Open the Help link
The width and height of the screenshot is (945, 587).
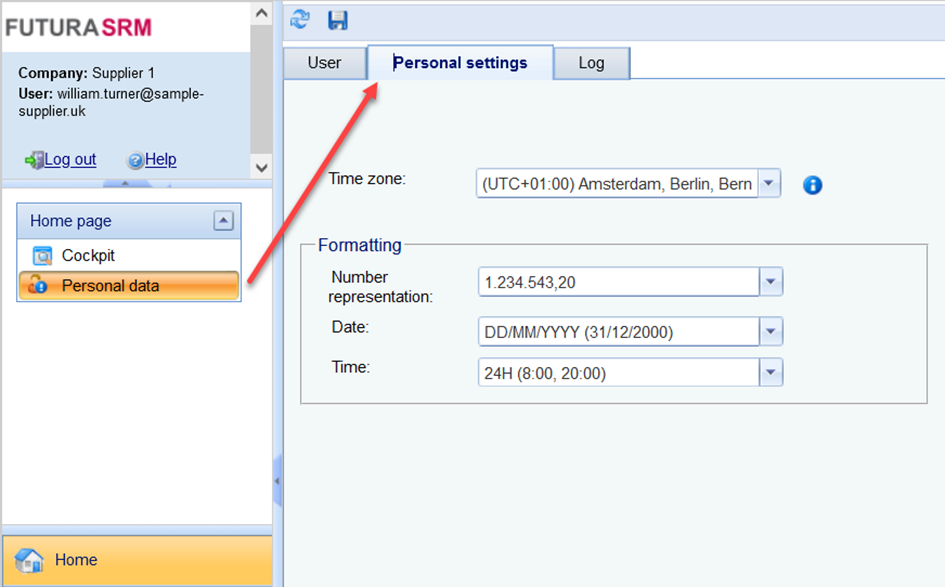pyautogui.click(x=160, y=160)
